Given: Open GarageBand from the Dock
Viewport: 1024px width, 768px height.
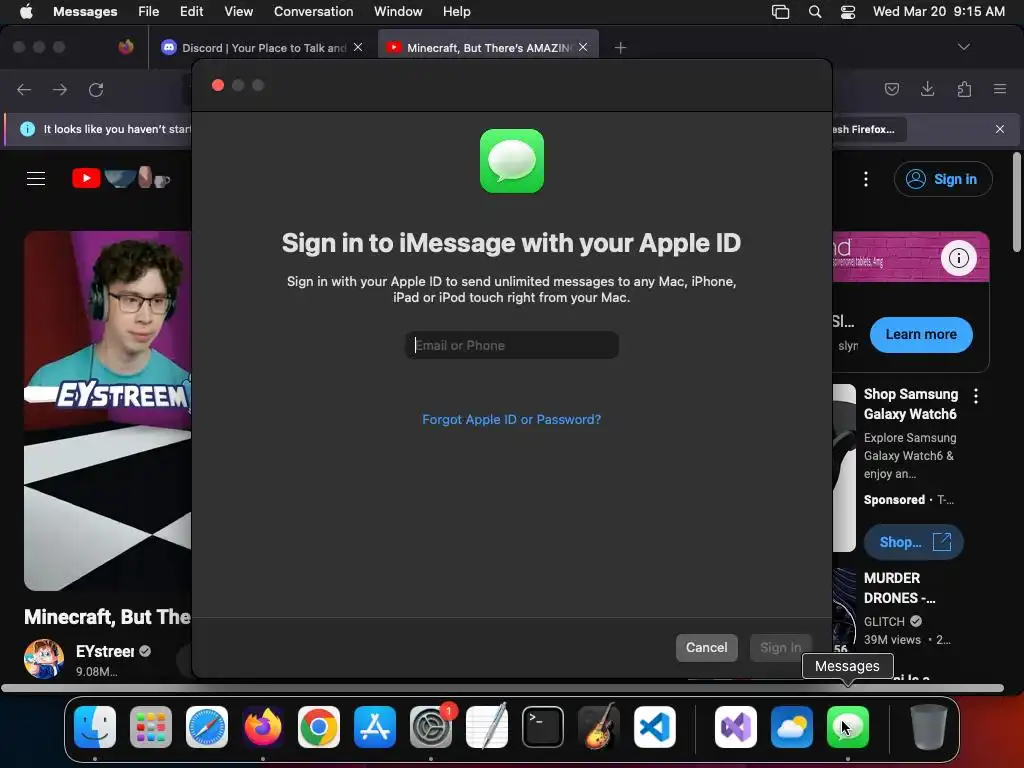Looking at the screenshot, I should coord(599,727).
